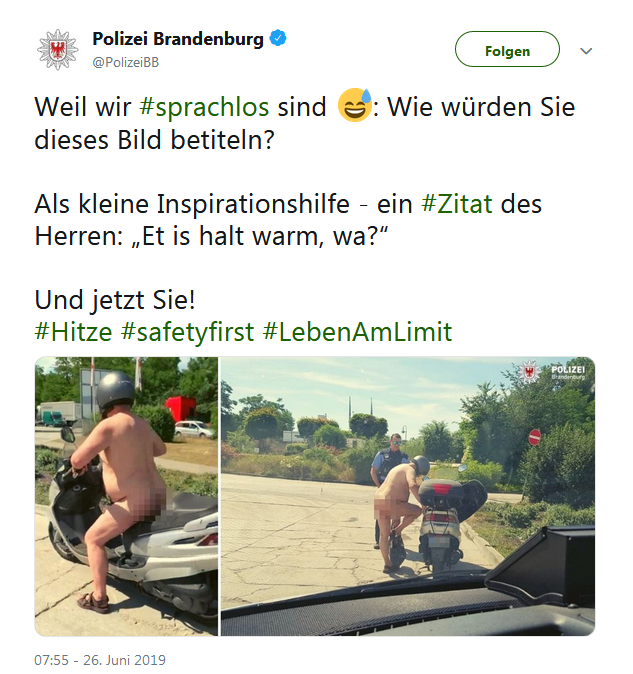Open the #Hitze hashtag

[73, 332]
